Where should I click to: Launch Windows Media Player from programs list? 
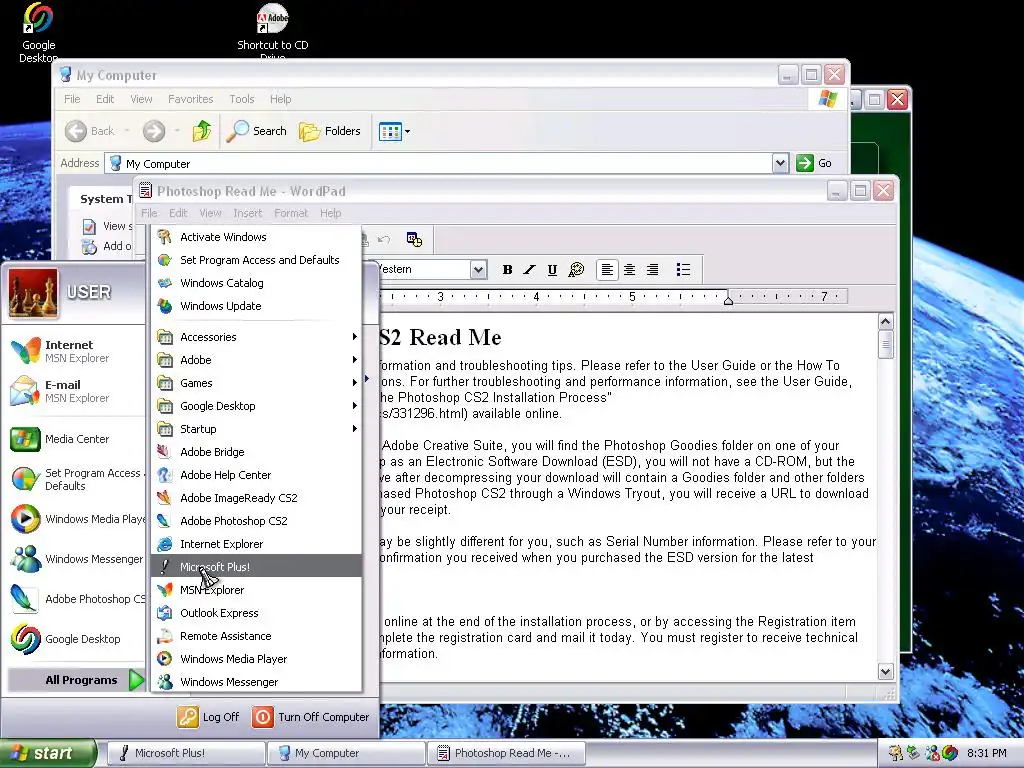[x=257, y=659]
